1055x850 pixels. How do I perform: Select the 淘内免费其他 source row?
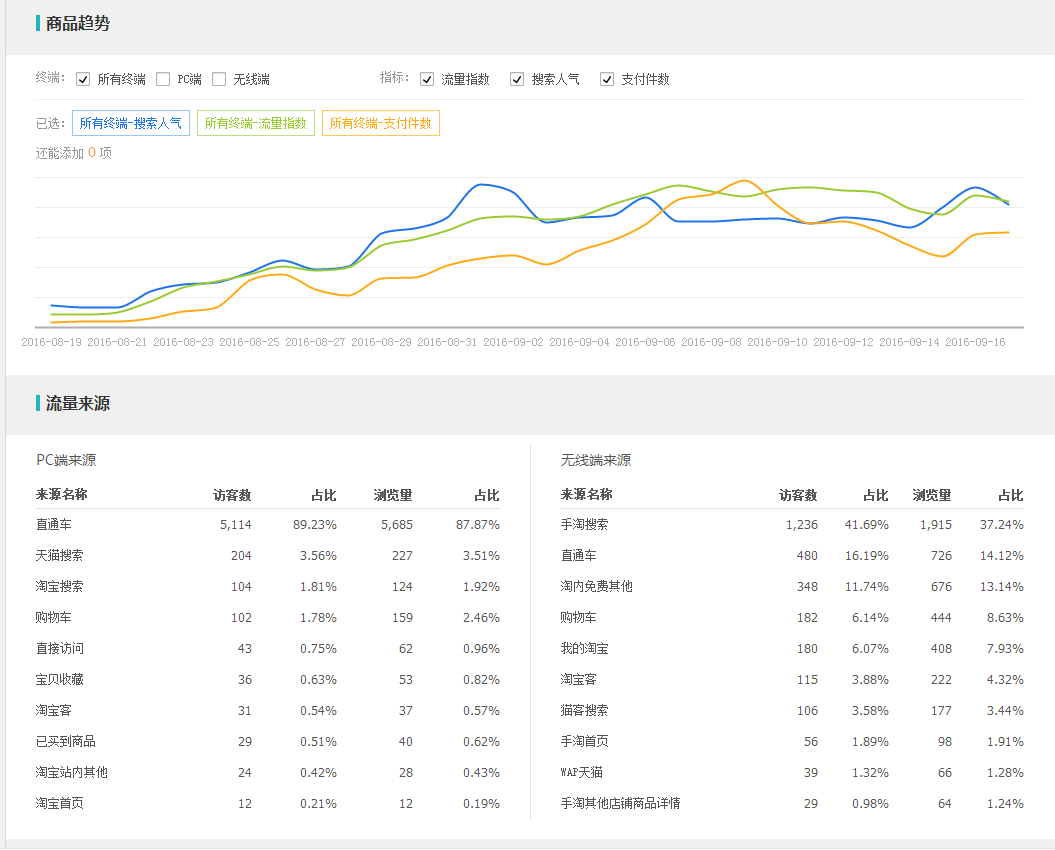click(x=792, y=586)
